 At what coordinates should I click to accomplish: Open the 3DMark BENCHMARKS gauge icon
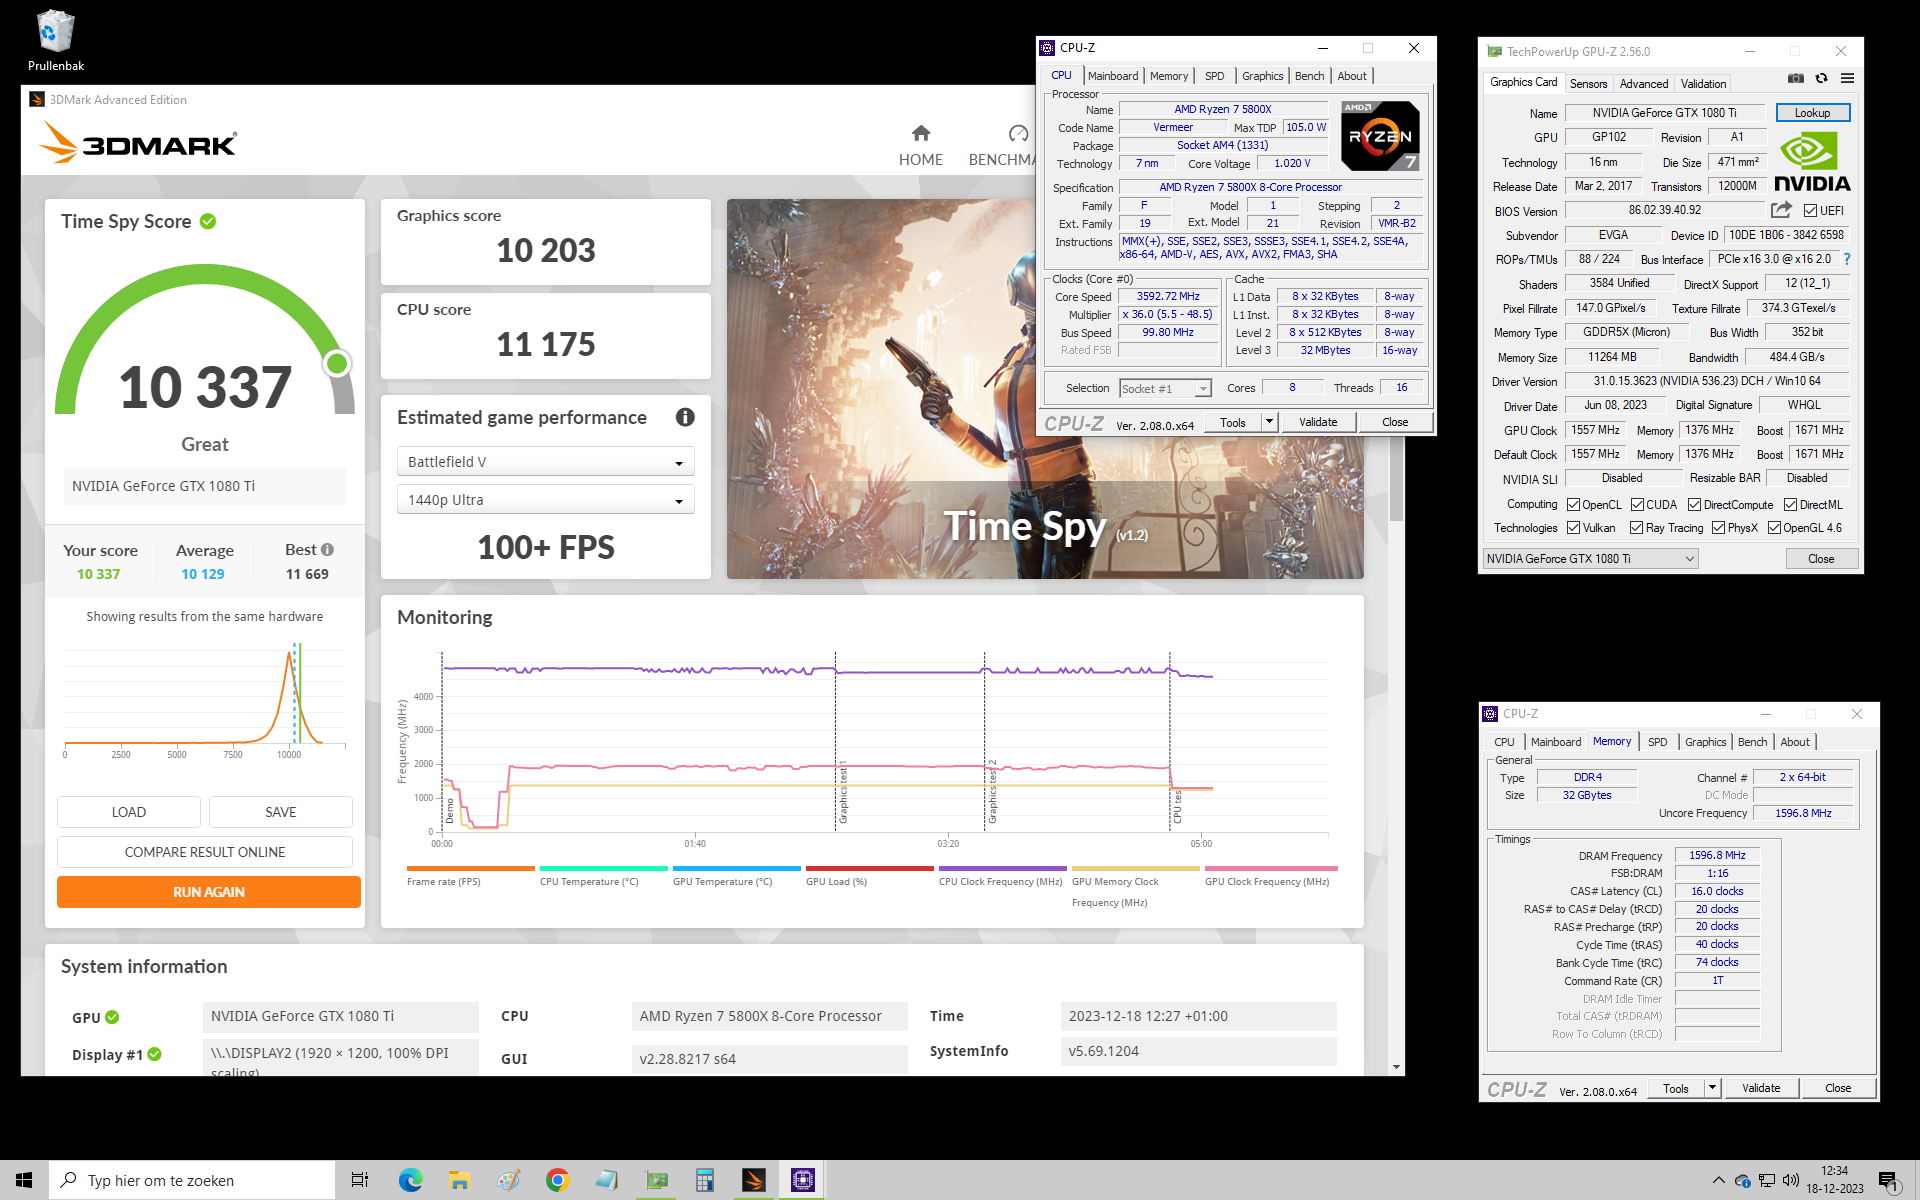coord(1018,133)
